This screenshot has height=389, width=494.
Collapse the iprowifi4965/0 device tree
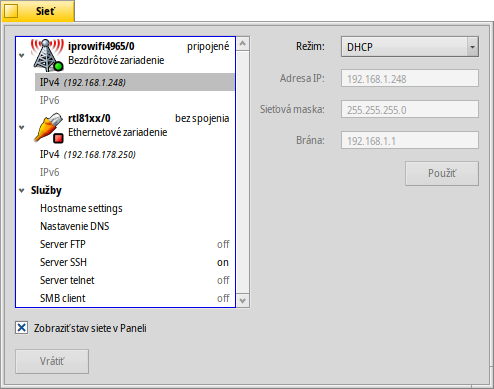tap(22, 55)
